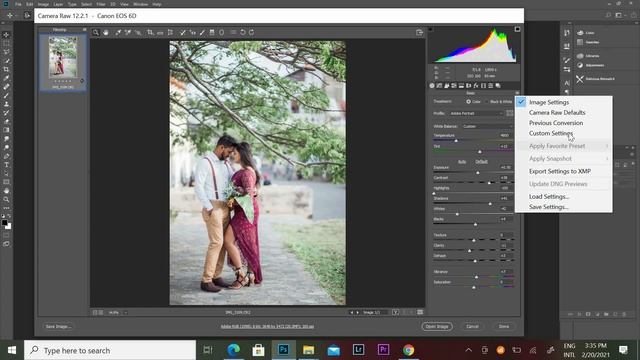Viewport: 640px width, 360px height.
Task: Click the Temperature slider handle
Action: [x=456, y=141]
